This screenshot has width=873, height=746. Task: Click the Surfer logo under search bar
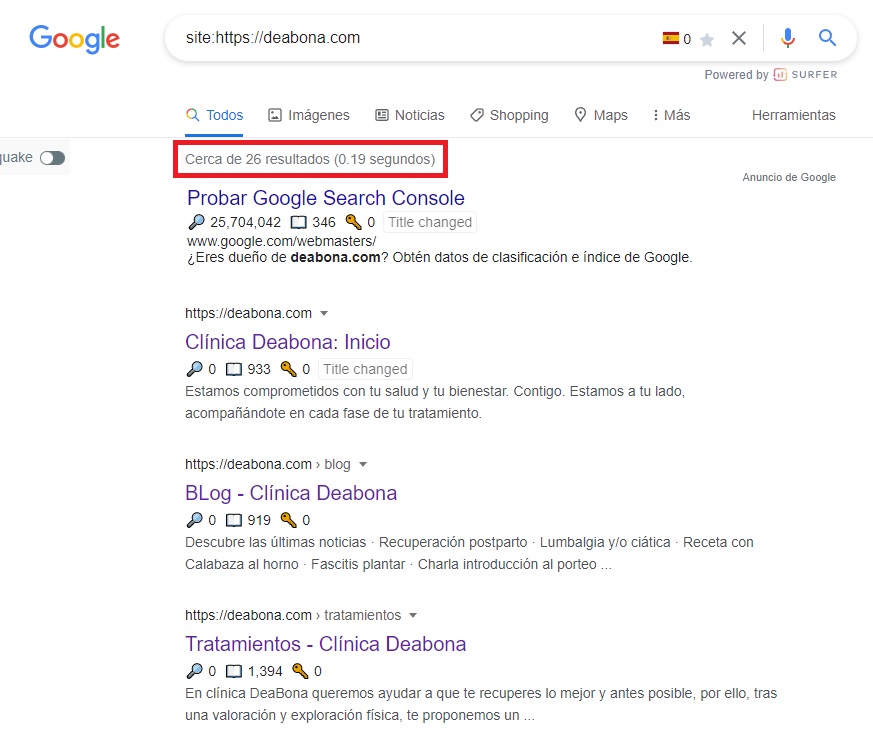coord(805,75)
